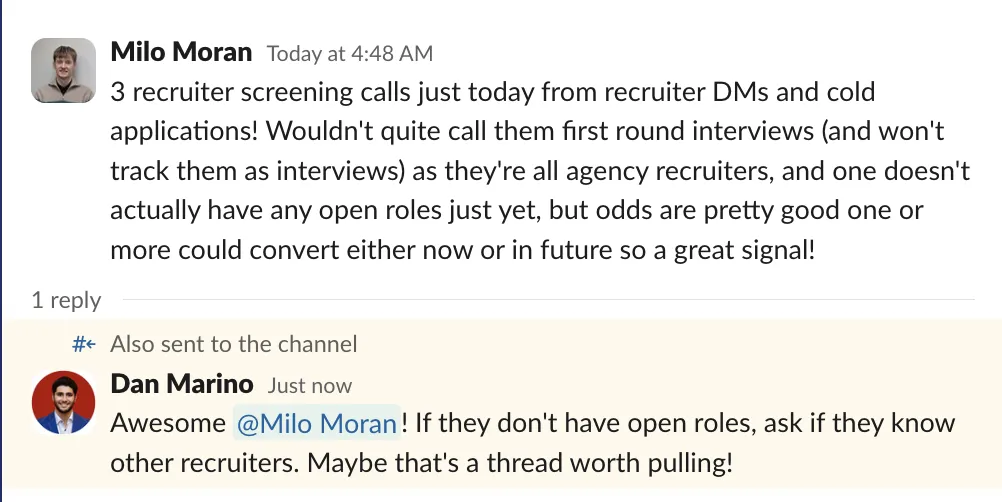The image size is (1002, 502).
Task: Click the 'thread worth pulling' sentence
Action: (x=520, y=463)
